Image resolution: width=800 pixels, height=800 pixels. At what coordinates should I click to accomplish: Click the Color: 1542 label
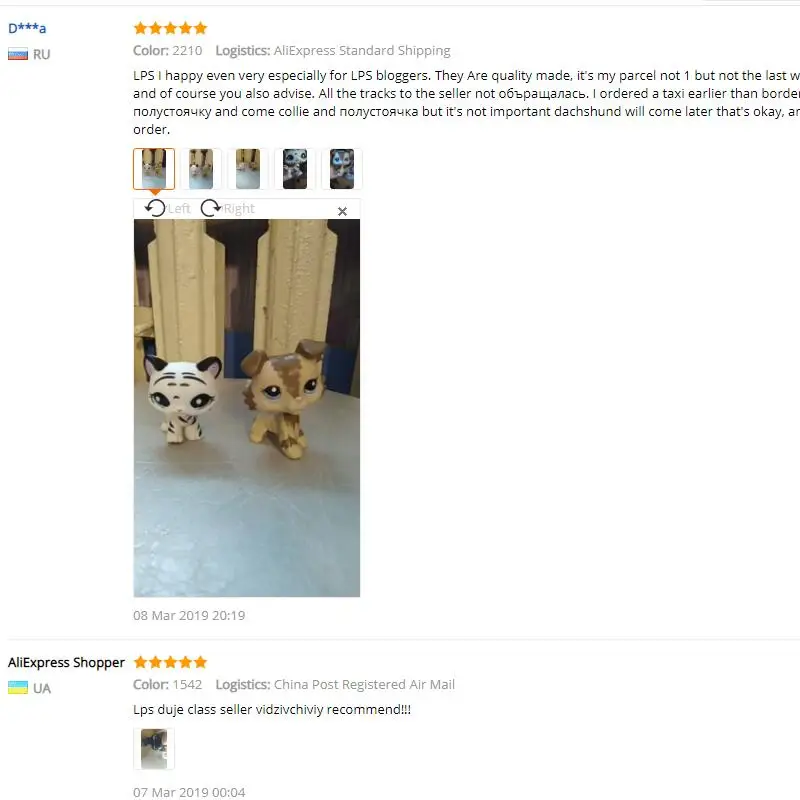point(168,684)
